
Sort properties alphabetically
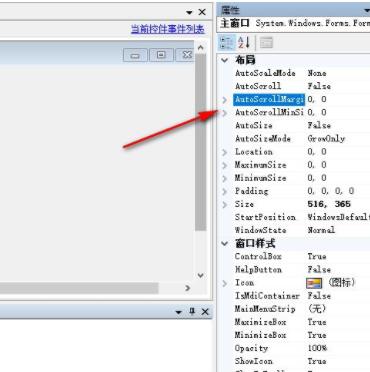[x=244, y=43]
